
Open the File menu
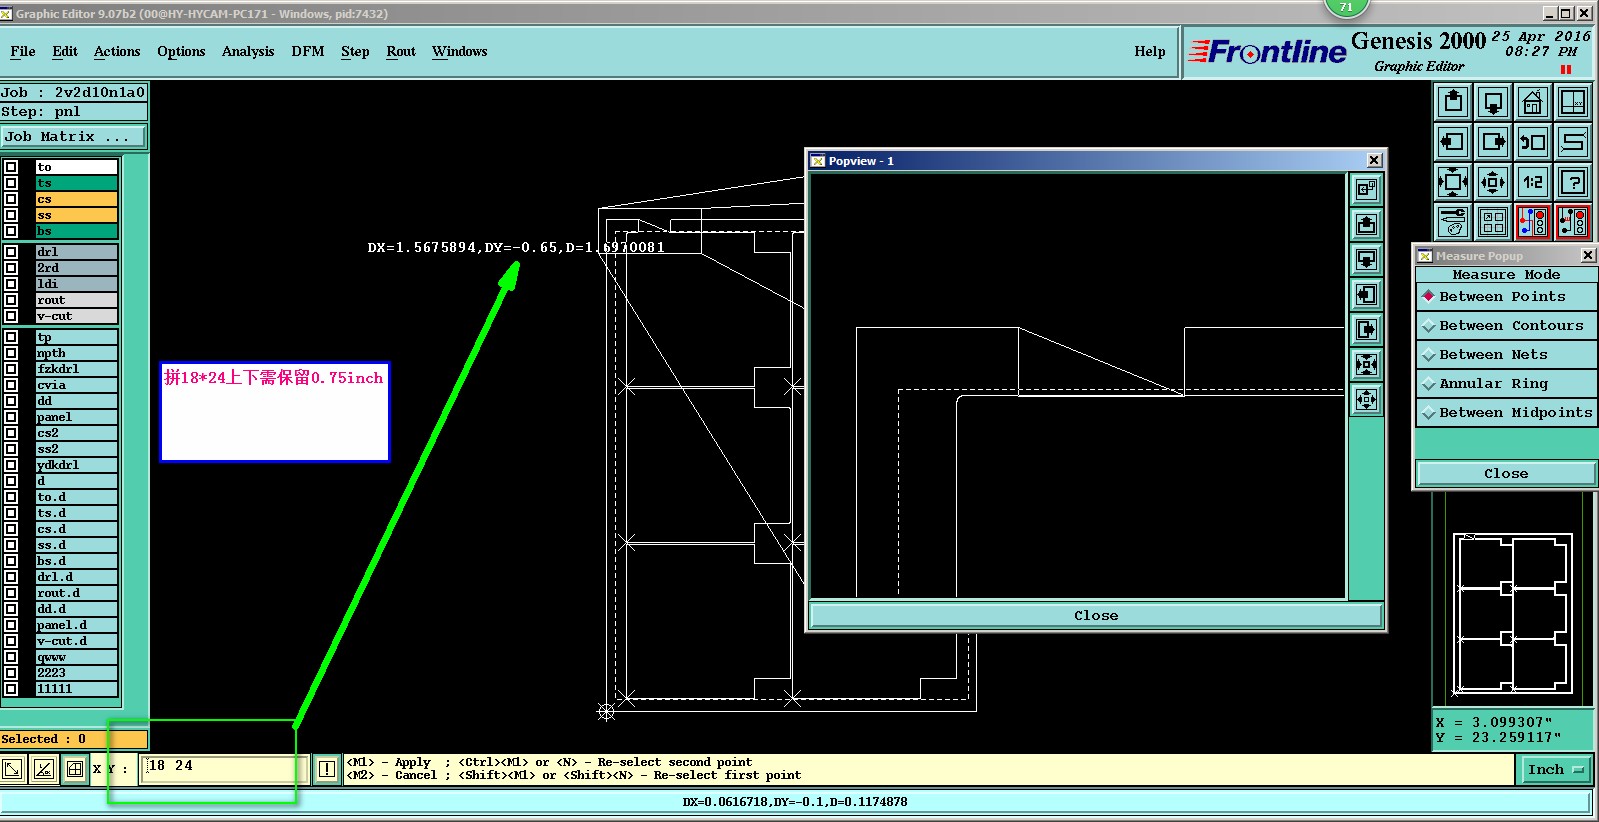[x=23, y=52]
